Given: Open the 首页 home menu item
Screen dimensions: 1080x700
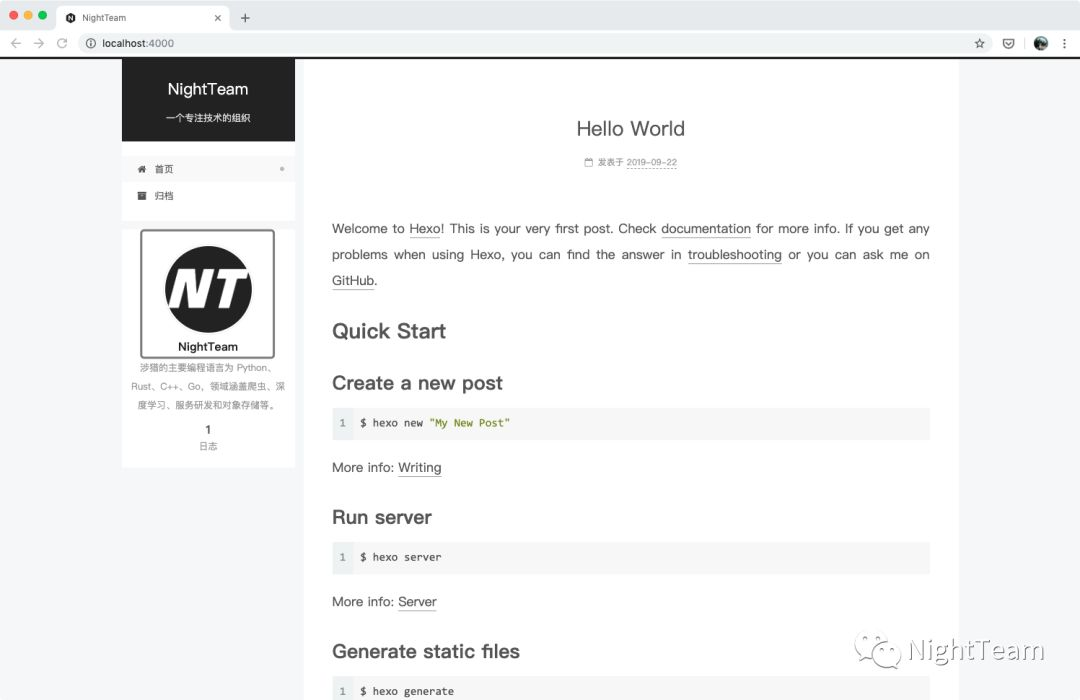Looking at the screenshot, I should point(208,169).
